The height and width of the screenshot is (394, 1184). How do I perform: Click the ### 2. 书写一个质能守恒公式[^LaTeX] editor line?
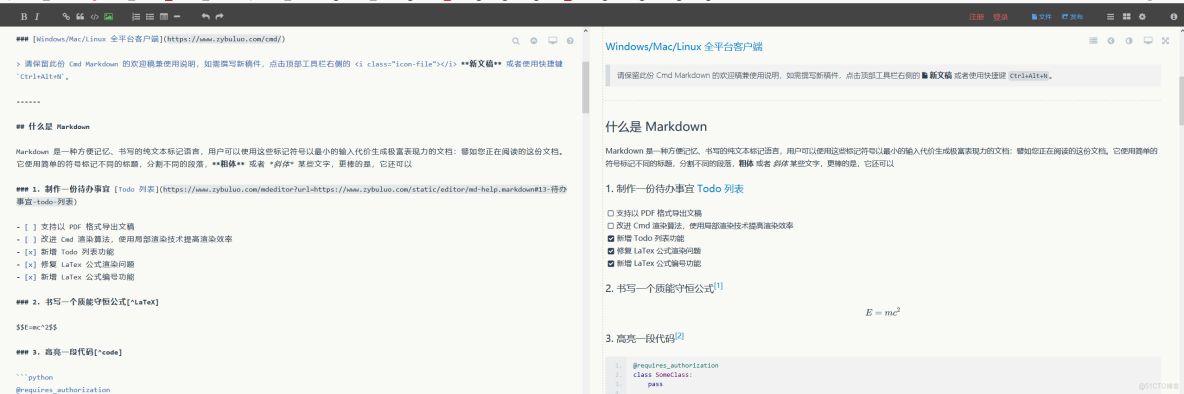tap(87, 301)
